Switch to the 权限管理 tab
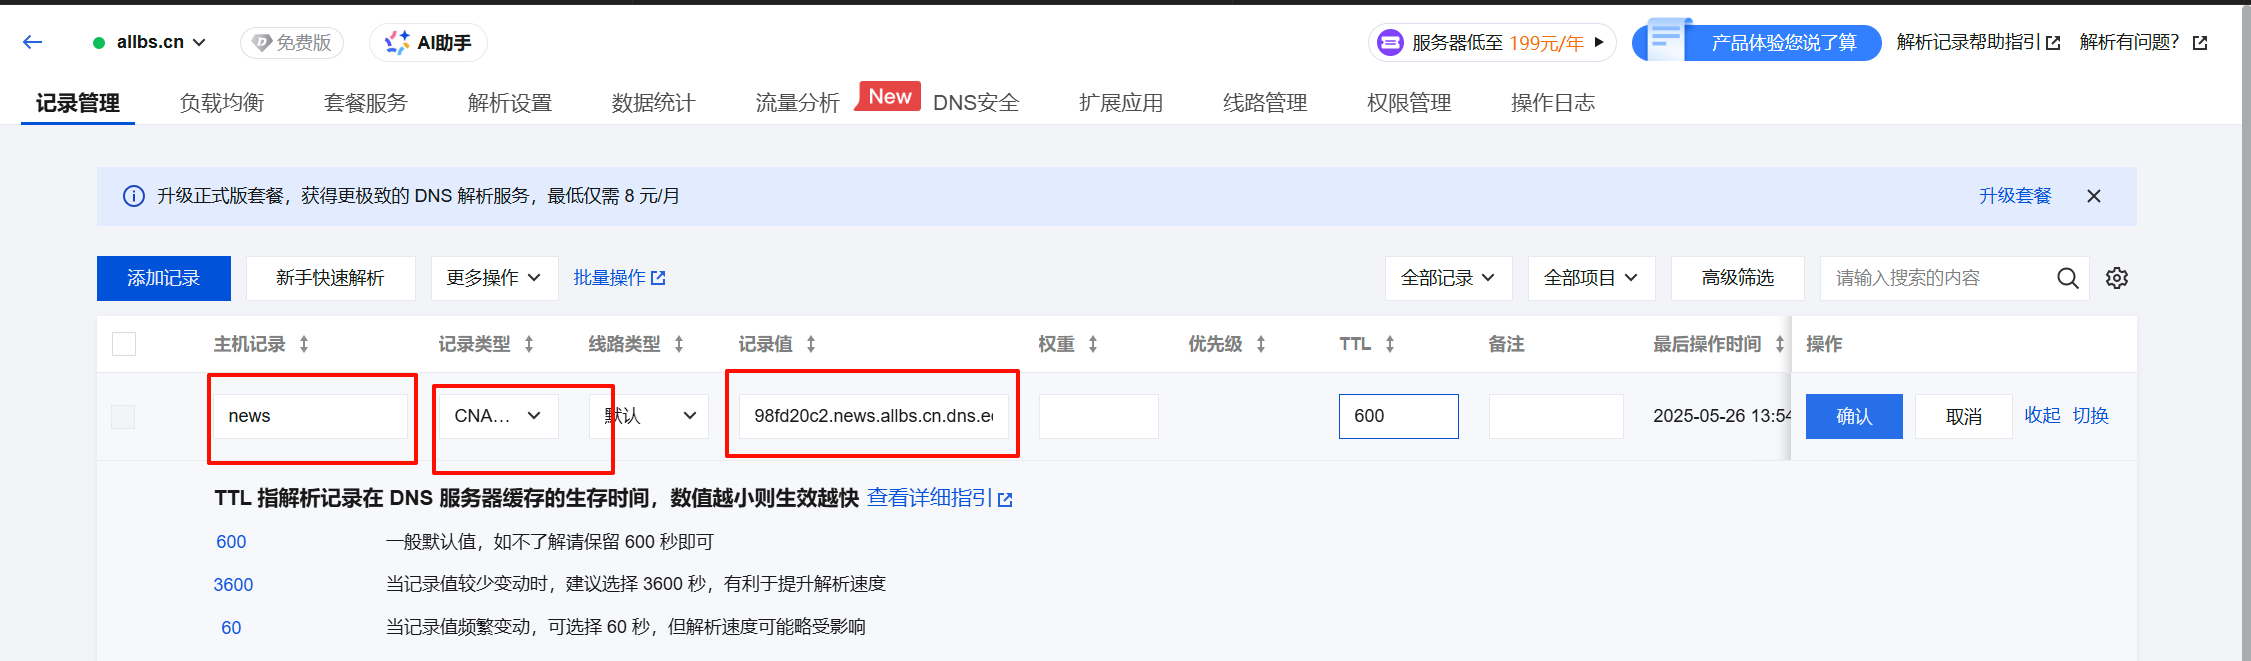2251x661 pixels. pyautogui.click(x=1410, y=103)
